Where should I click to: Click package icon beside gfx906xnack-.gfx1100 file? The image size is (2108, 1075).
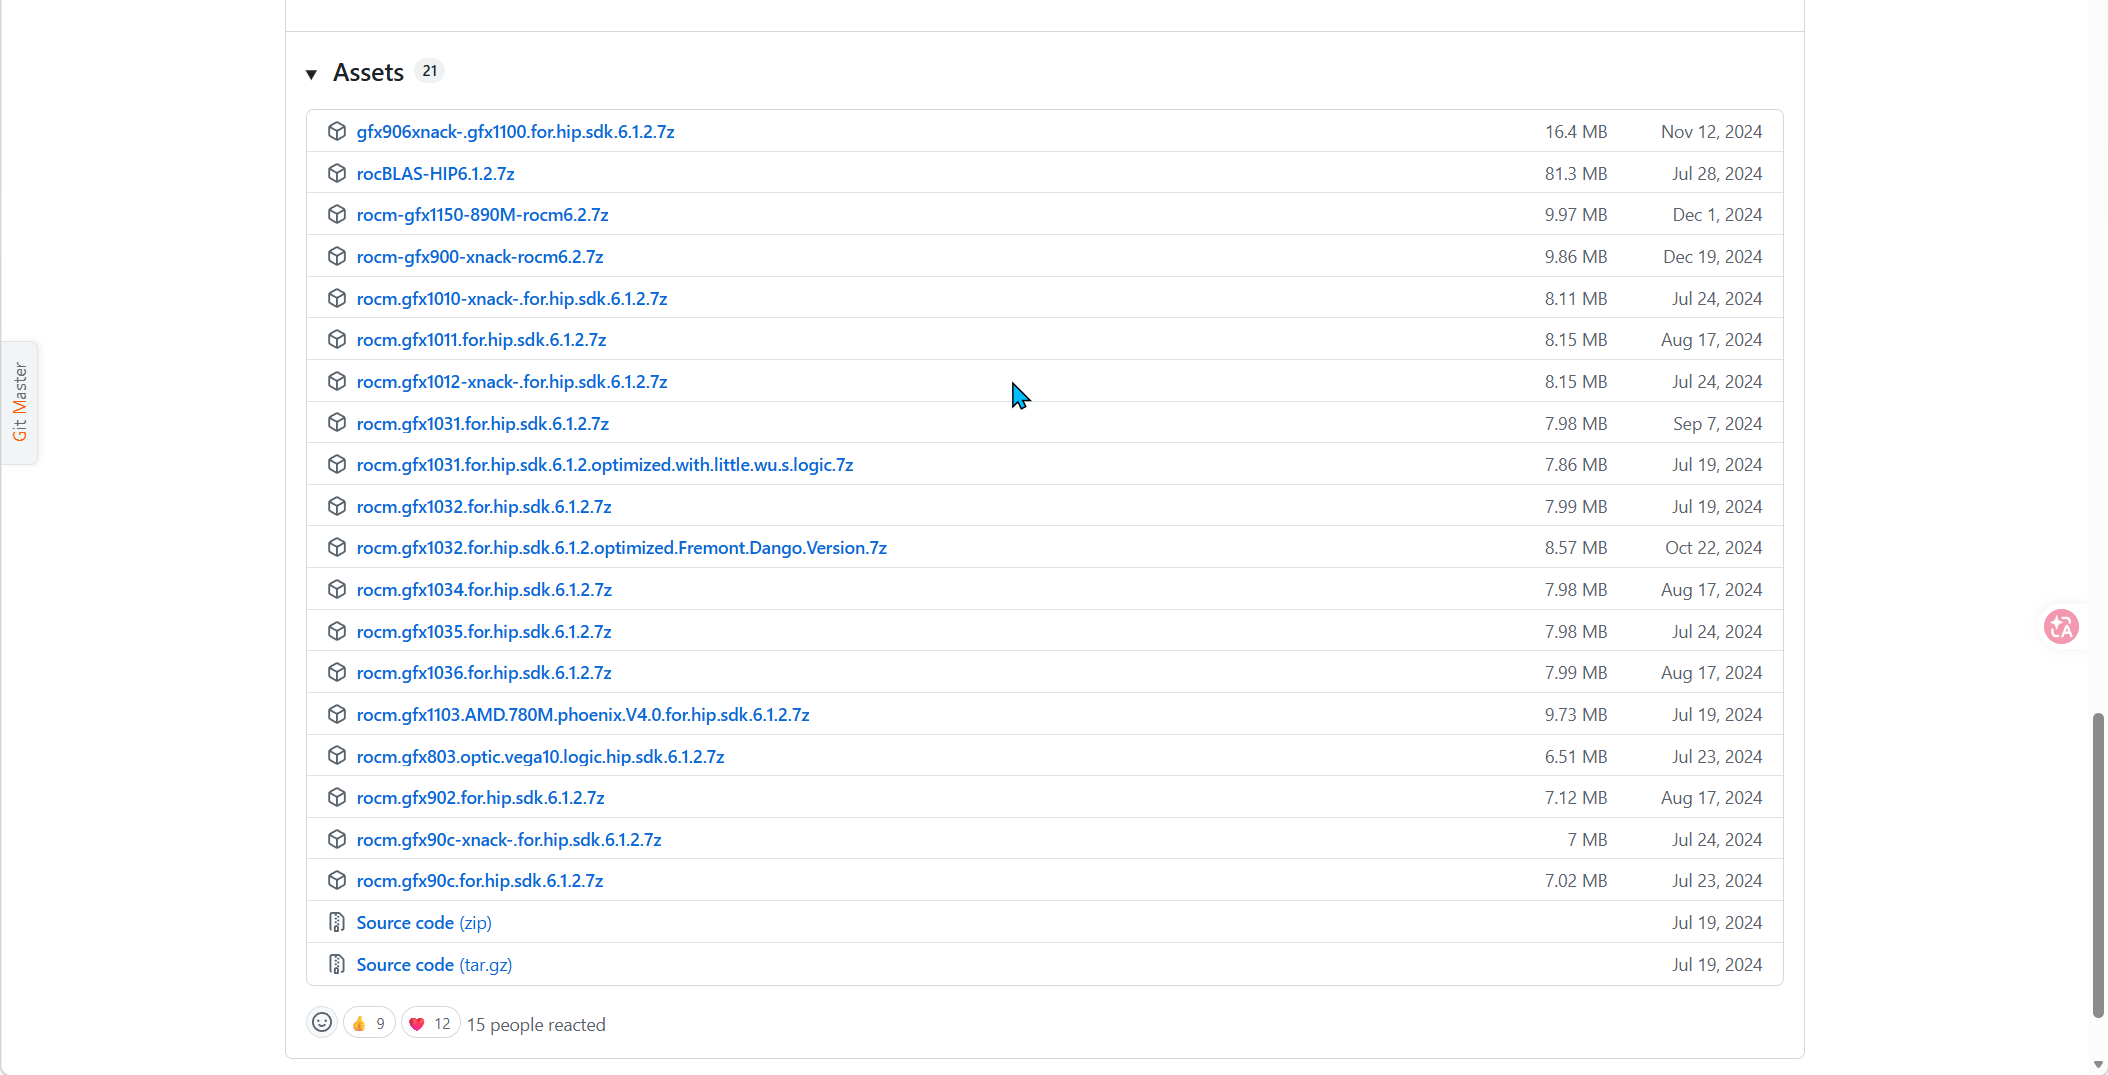pos(337,131)
